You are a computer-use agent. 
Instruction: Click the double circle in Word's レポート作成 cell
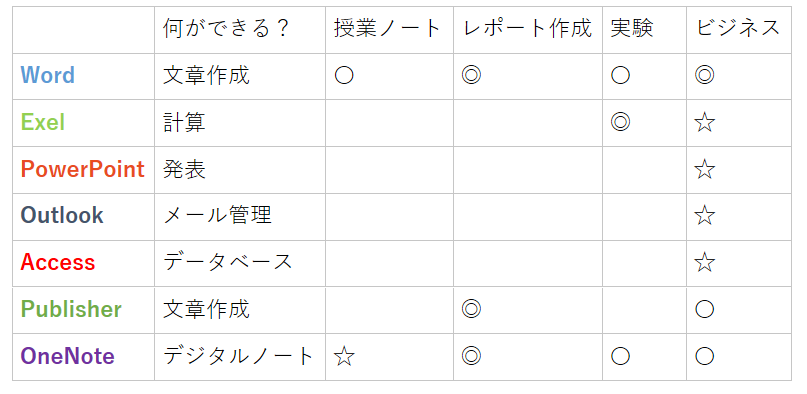(471, 76)
